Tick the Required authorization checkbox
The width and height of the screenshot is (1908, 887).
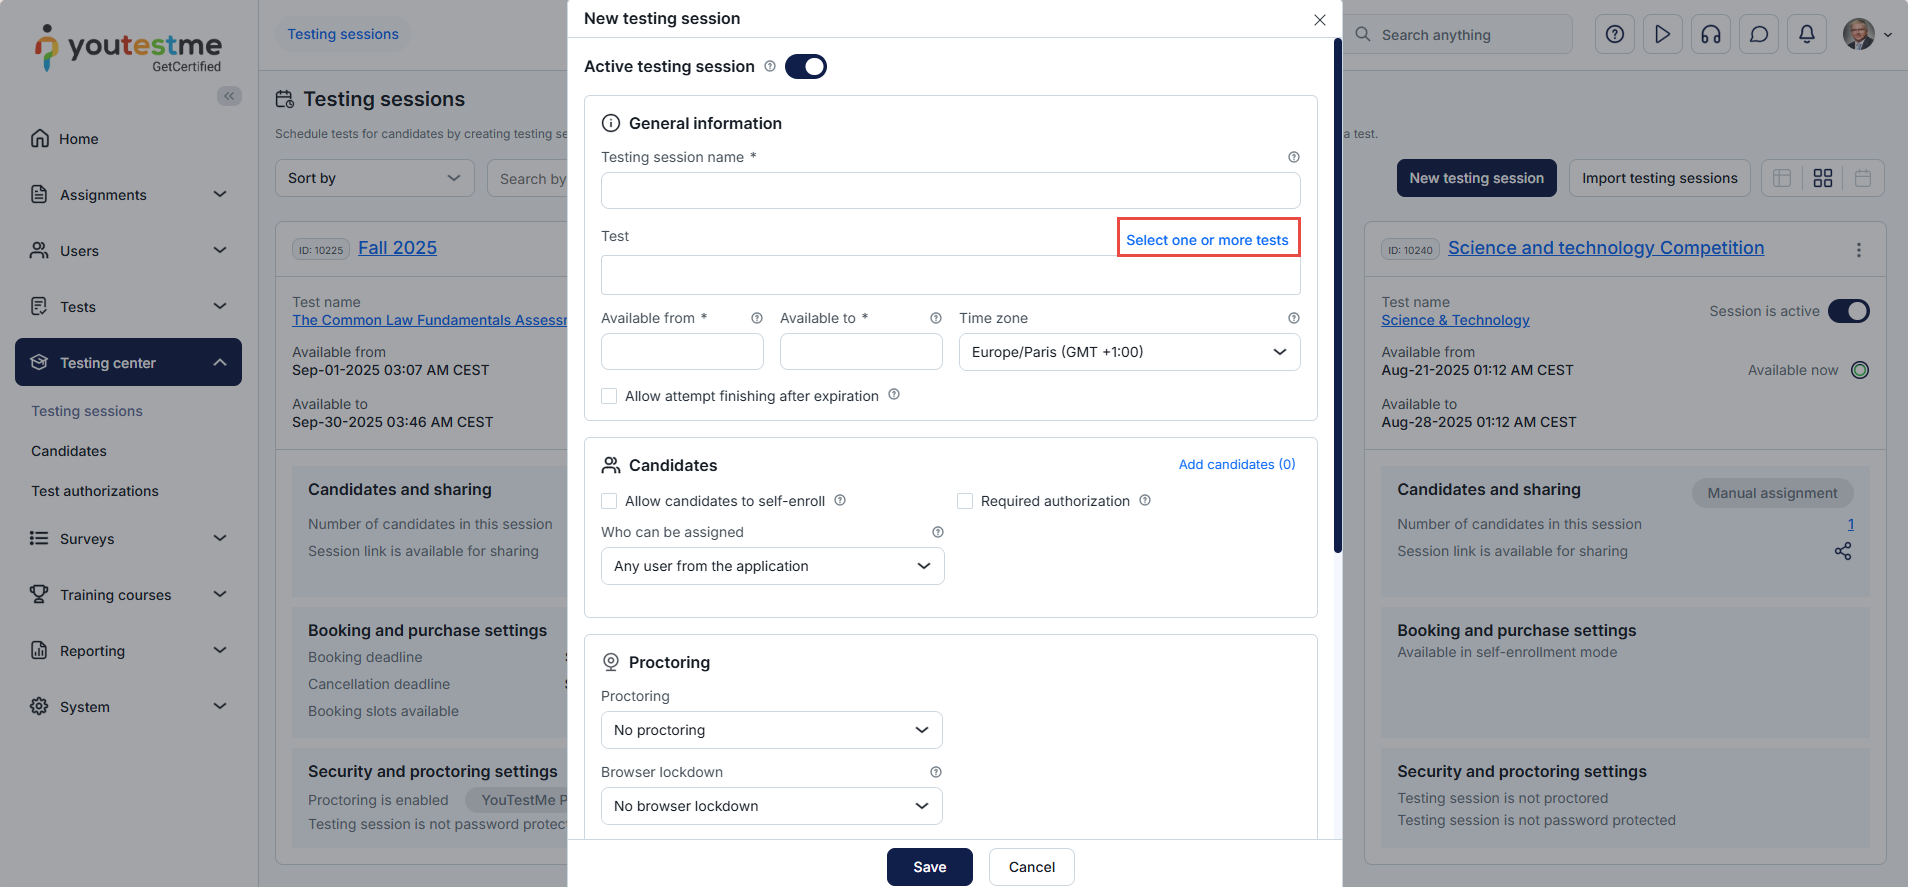click(x=965, y=501)
